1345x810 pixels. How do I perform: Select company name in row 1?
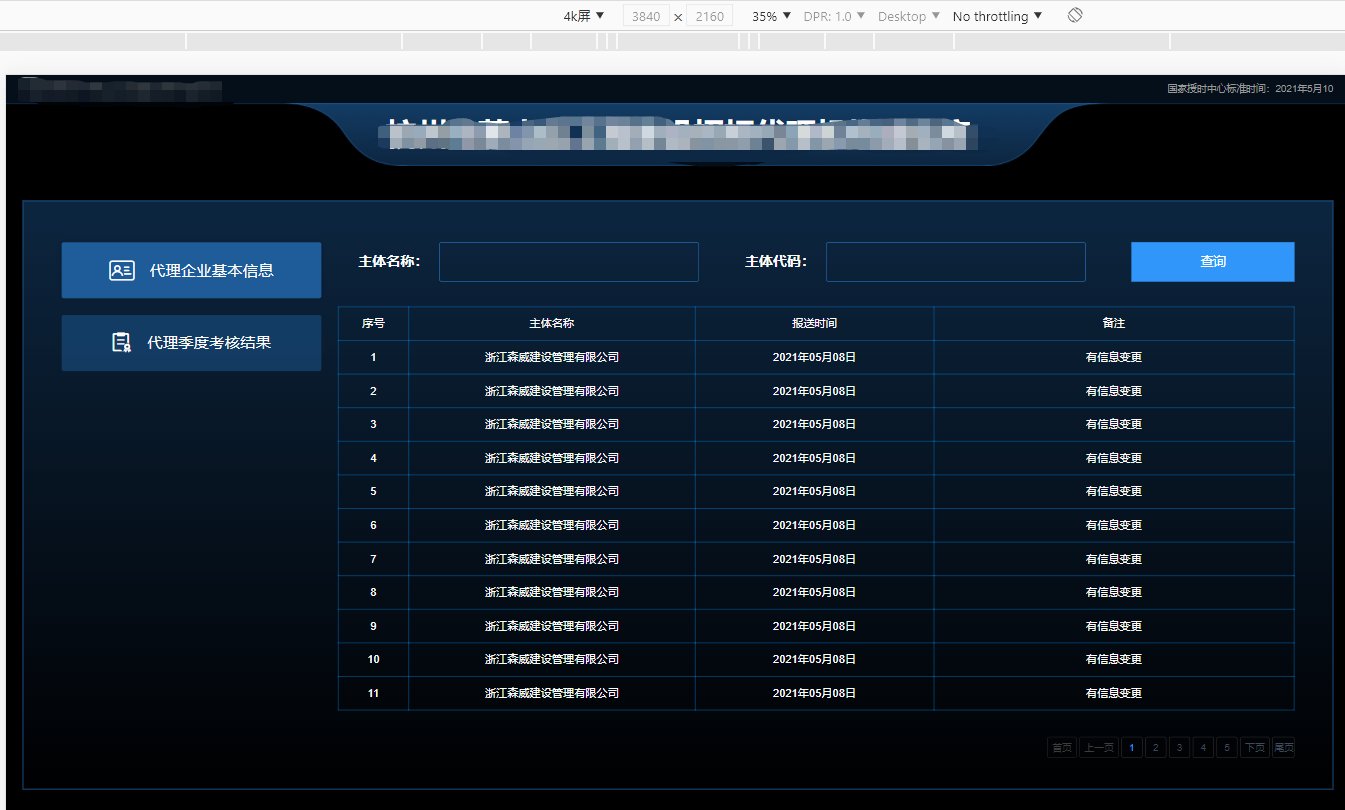coord(552,357)
